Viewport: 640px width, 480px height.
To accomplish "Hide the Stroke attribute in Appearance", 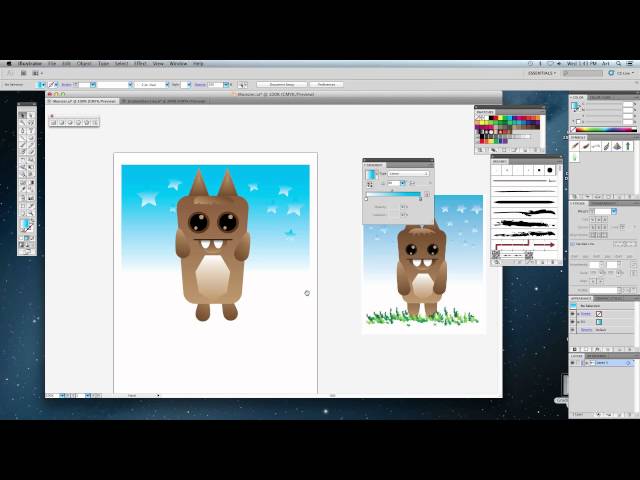I will click(572, 314).
